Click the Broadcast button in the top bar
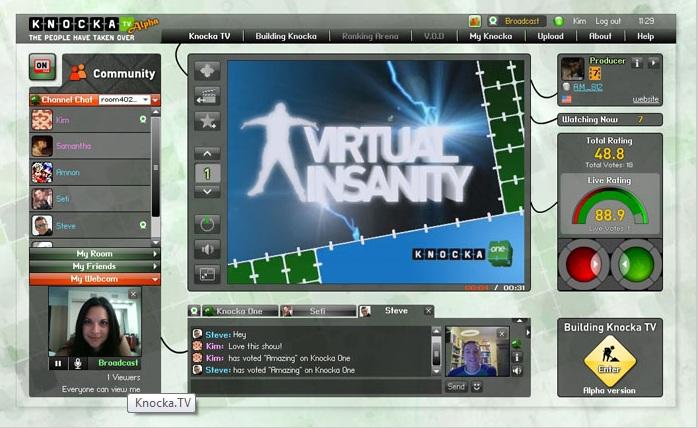 516,21
